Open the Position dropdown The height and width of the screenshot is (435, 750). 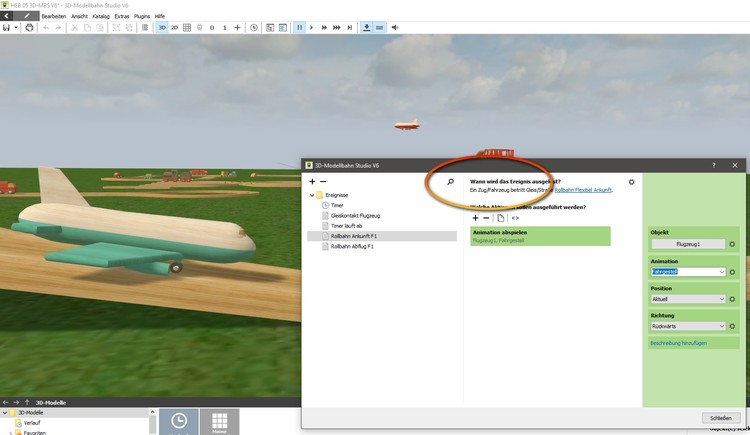[x=688, y=299]
